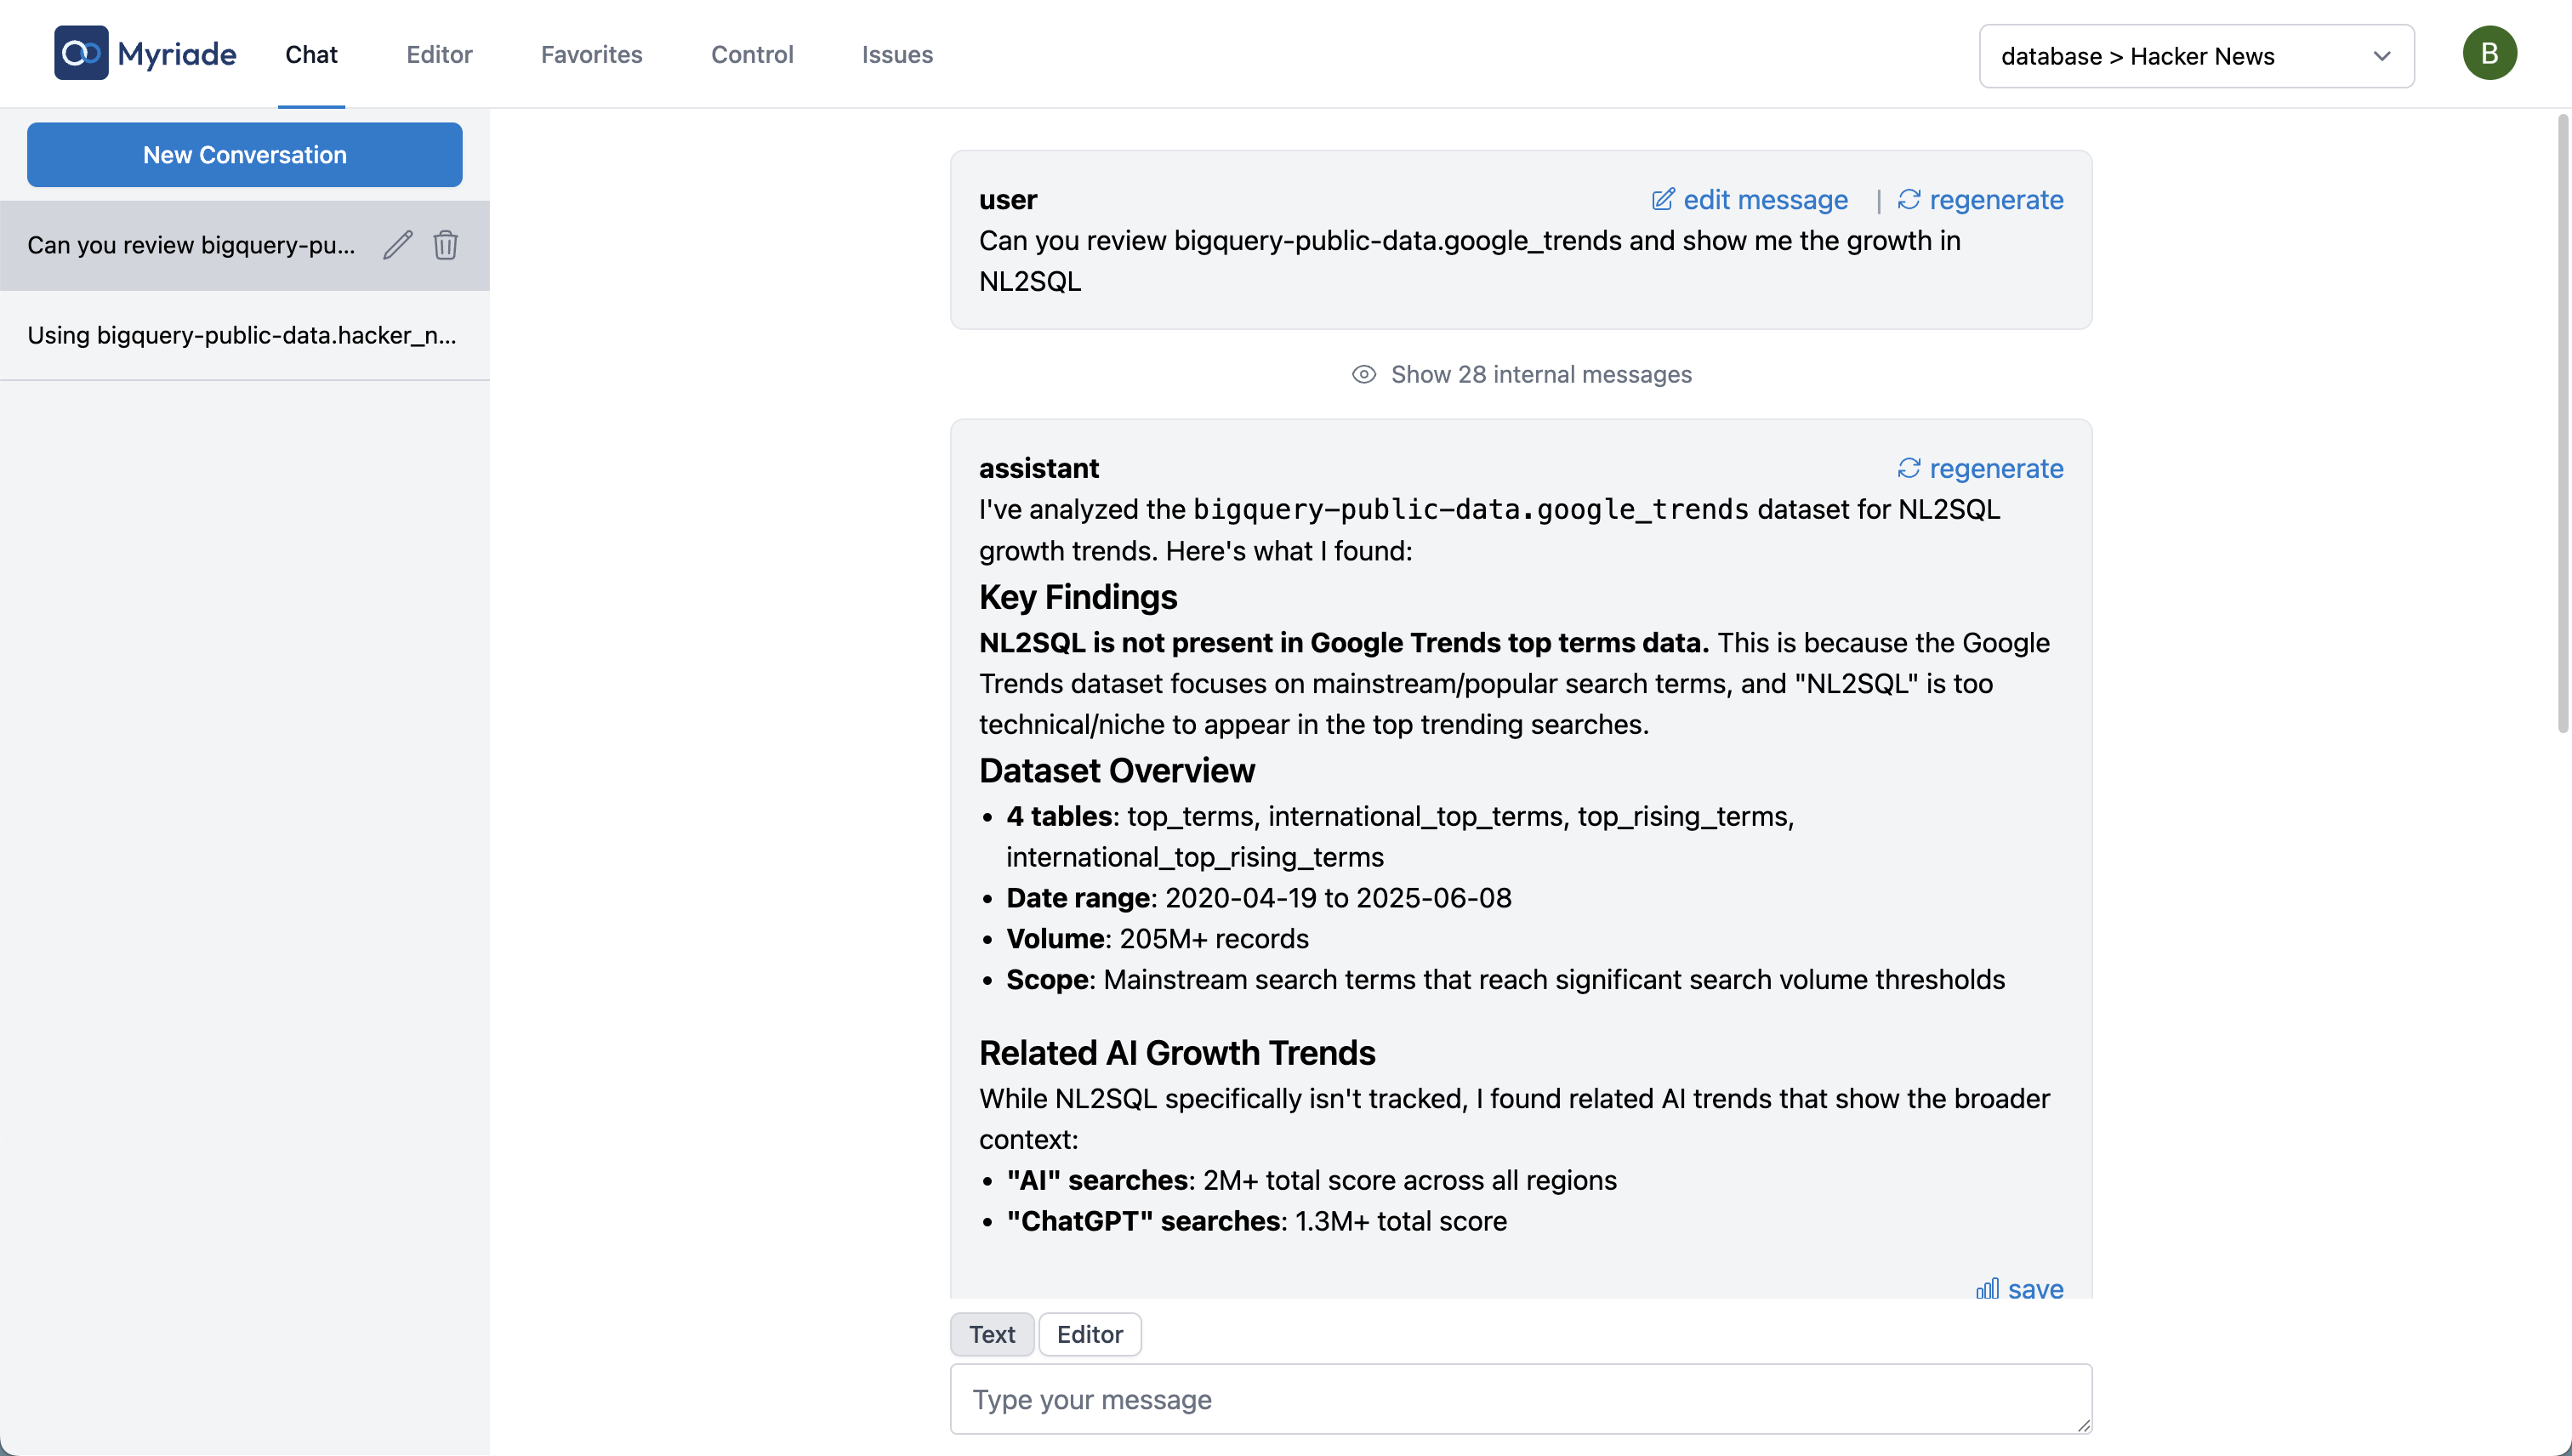Switch the input mode to Text
This screenshot has height=1456, width=2572.
991,1334
